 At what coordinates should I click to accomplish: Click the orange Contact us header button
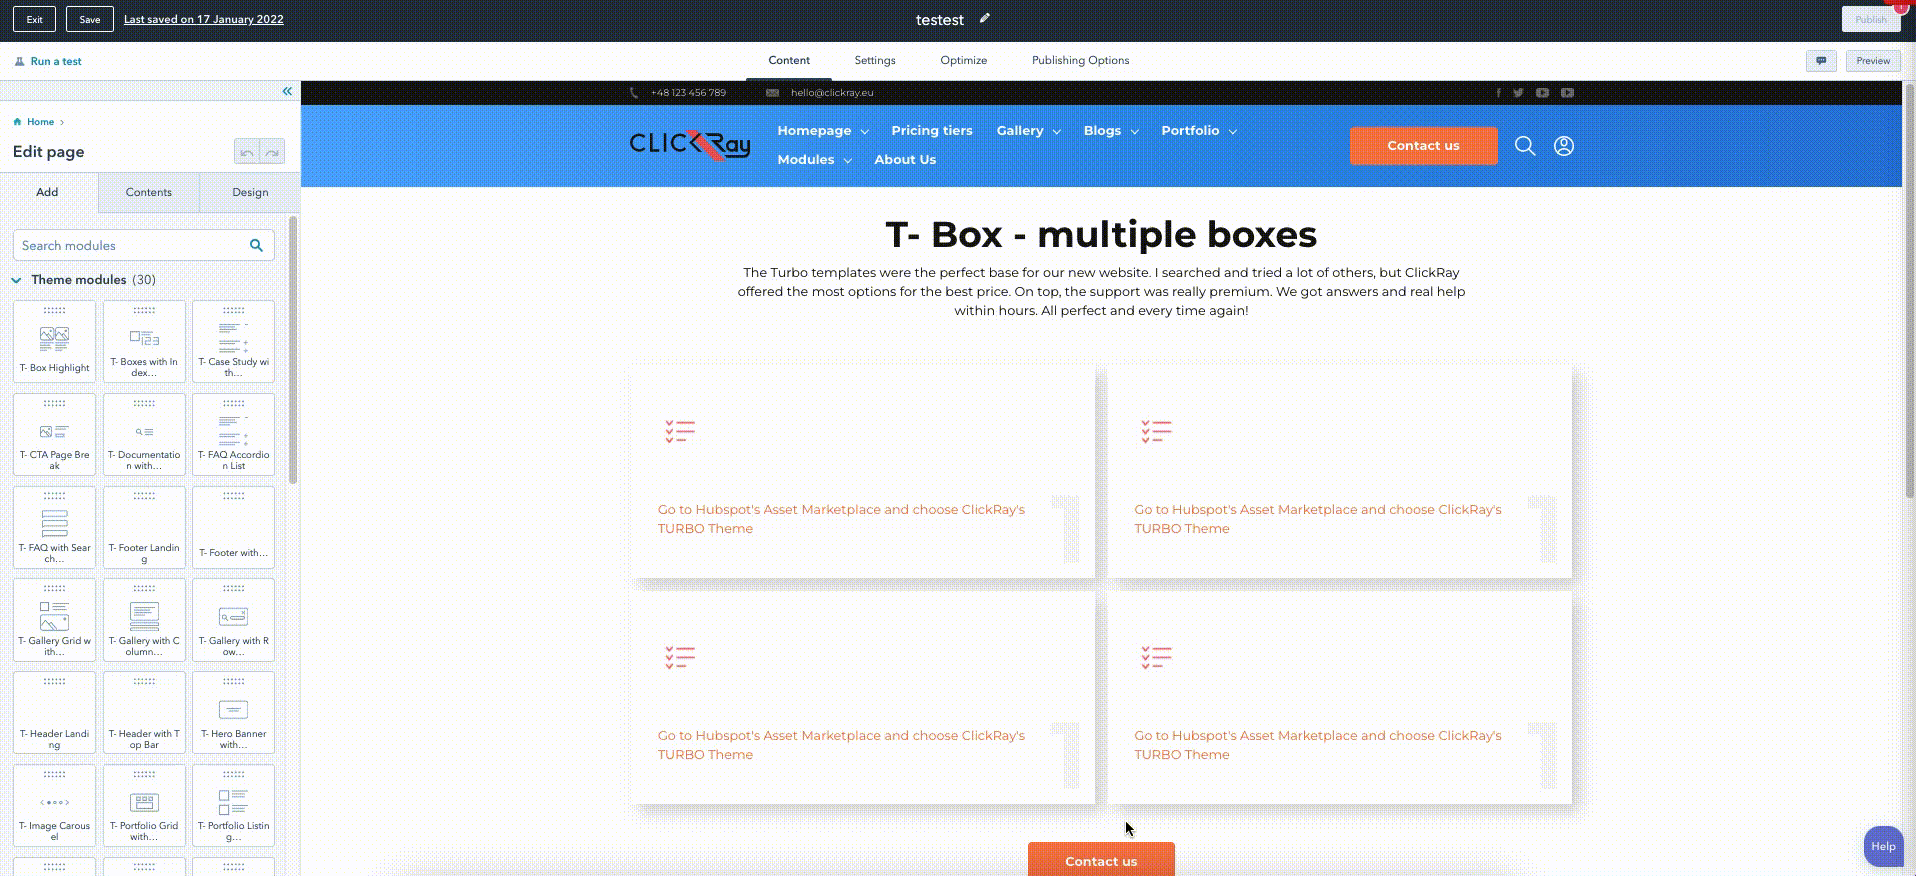click(1423, 146)
